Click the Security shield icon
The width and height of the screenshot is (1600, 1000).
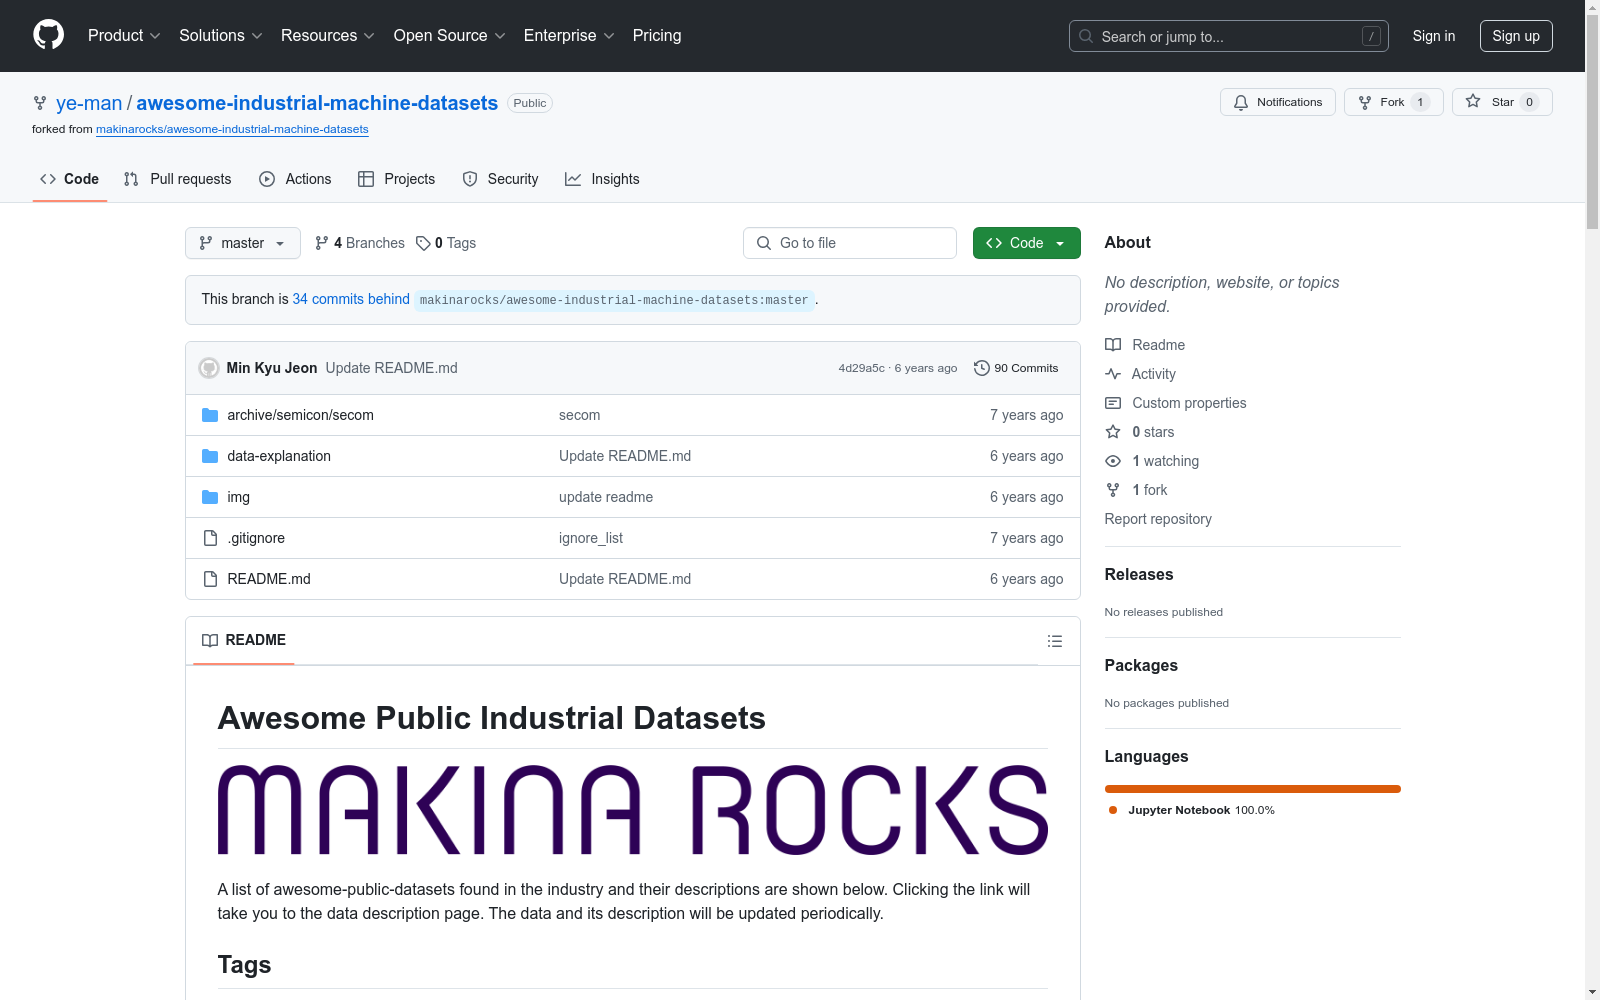tap(470, 179)
